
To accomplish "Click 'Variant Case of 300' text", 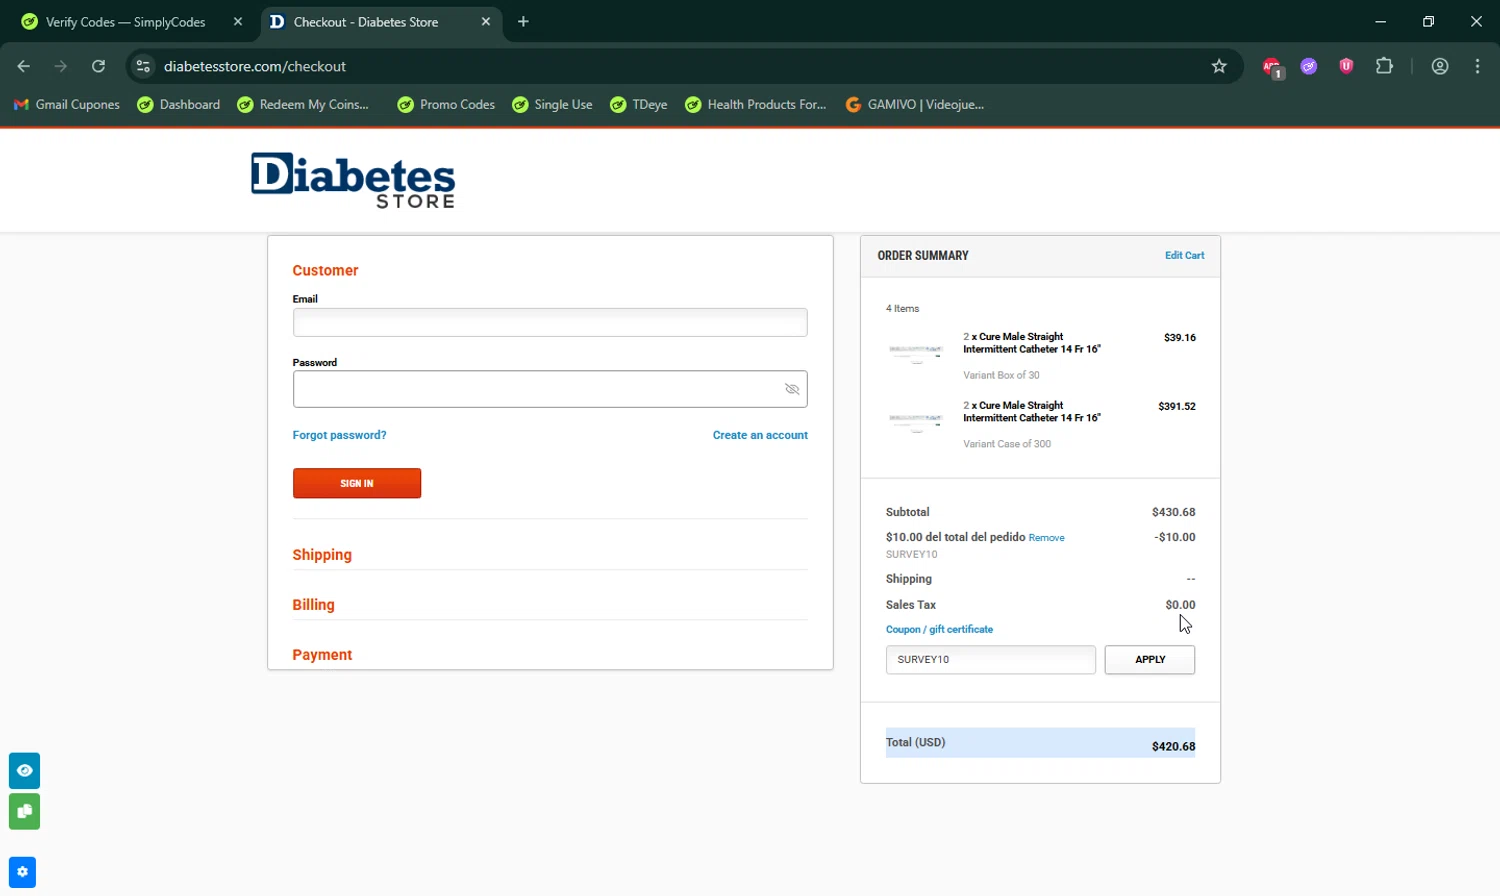I will click(1007, 444).
